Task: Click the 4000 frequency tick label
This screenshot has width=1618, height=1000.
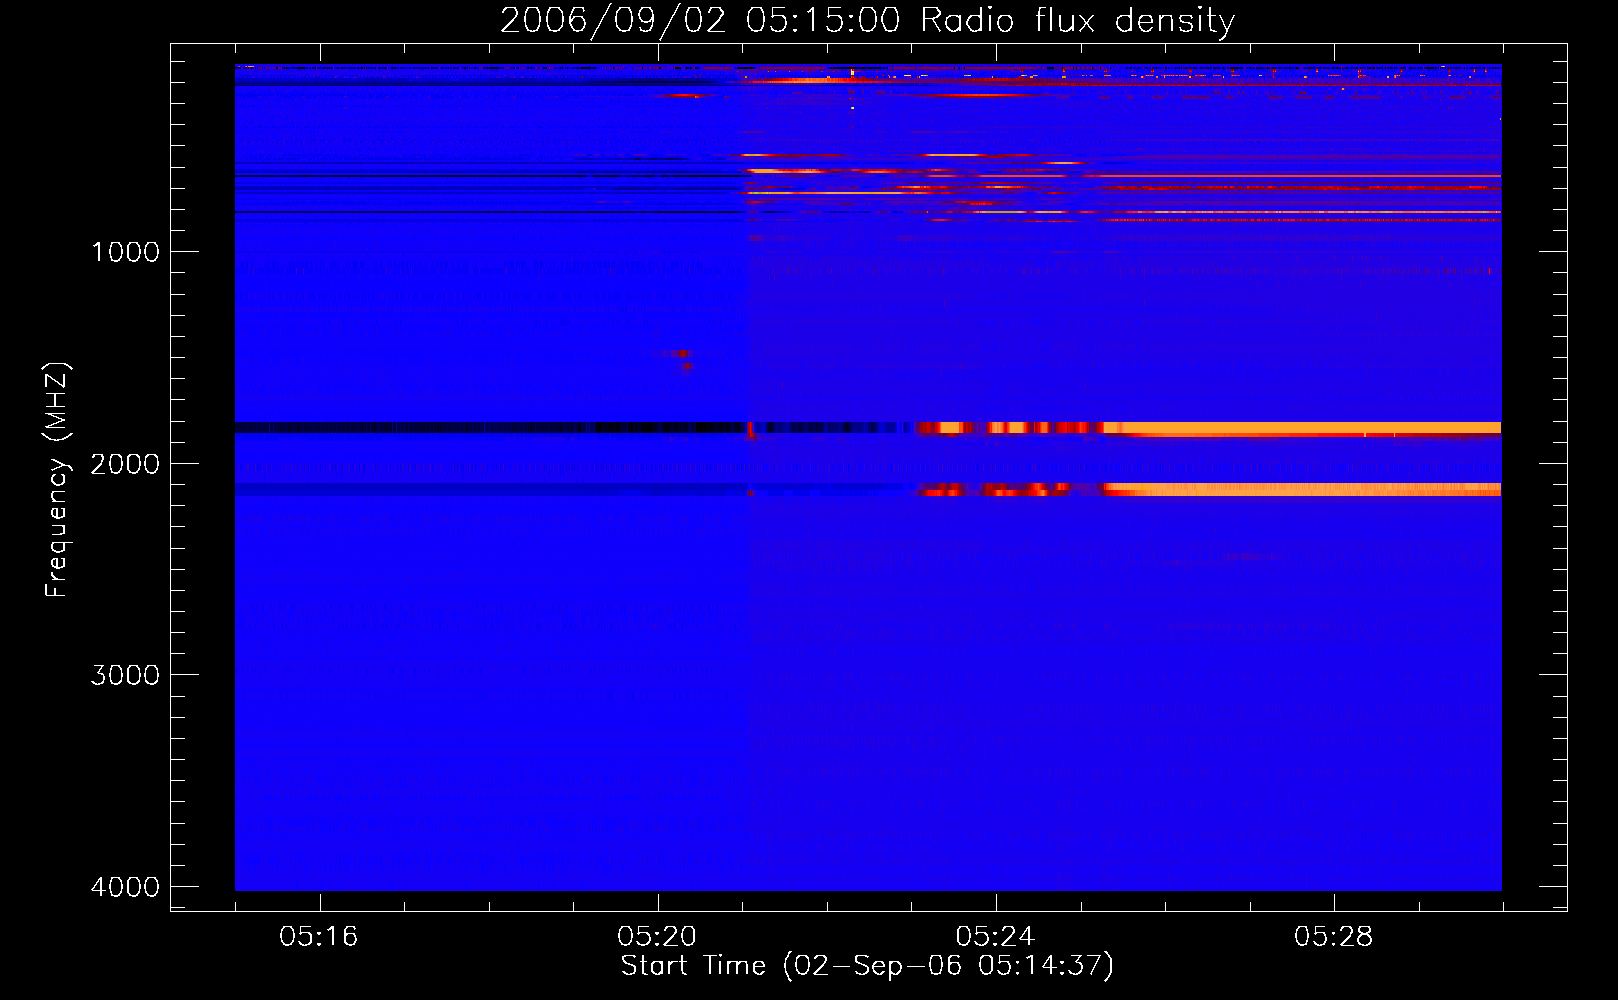Action: point(125,887)
